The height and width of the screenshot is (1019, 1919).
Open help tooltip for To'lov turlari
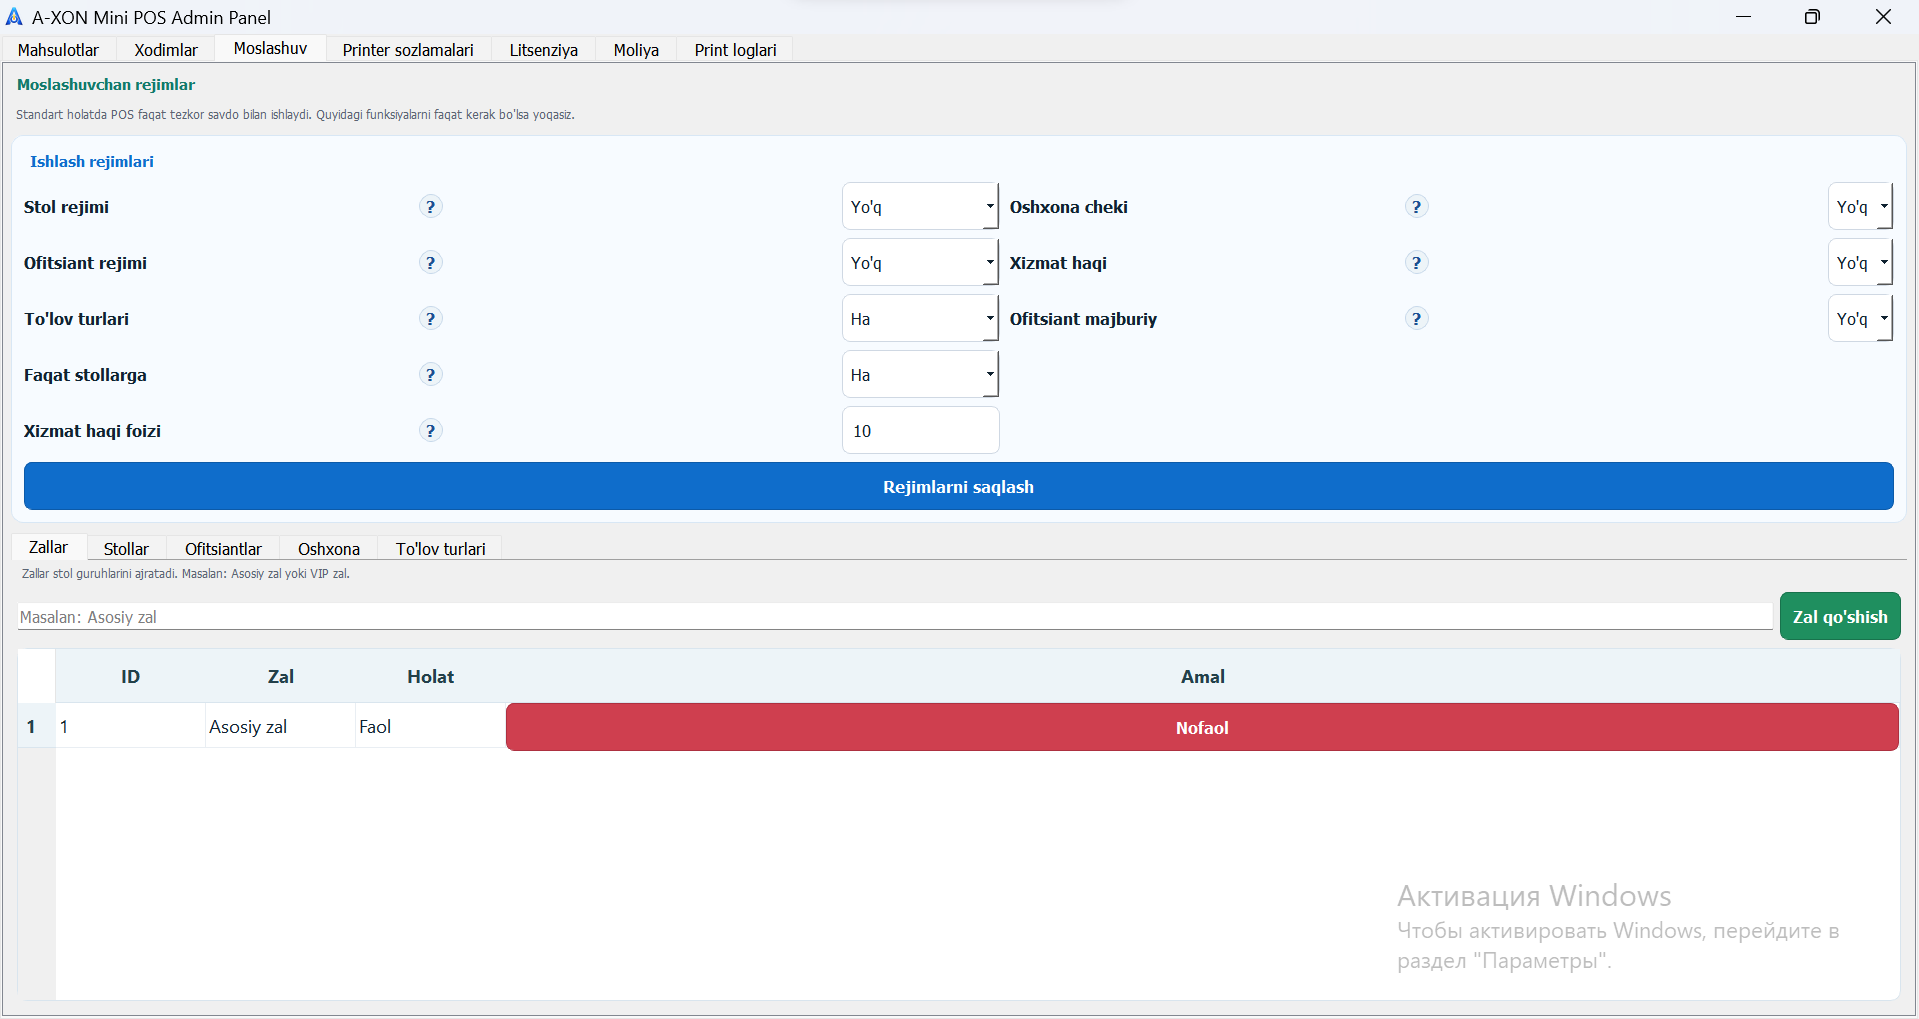point(430,319)
